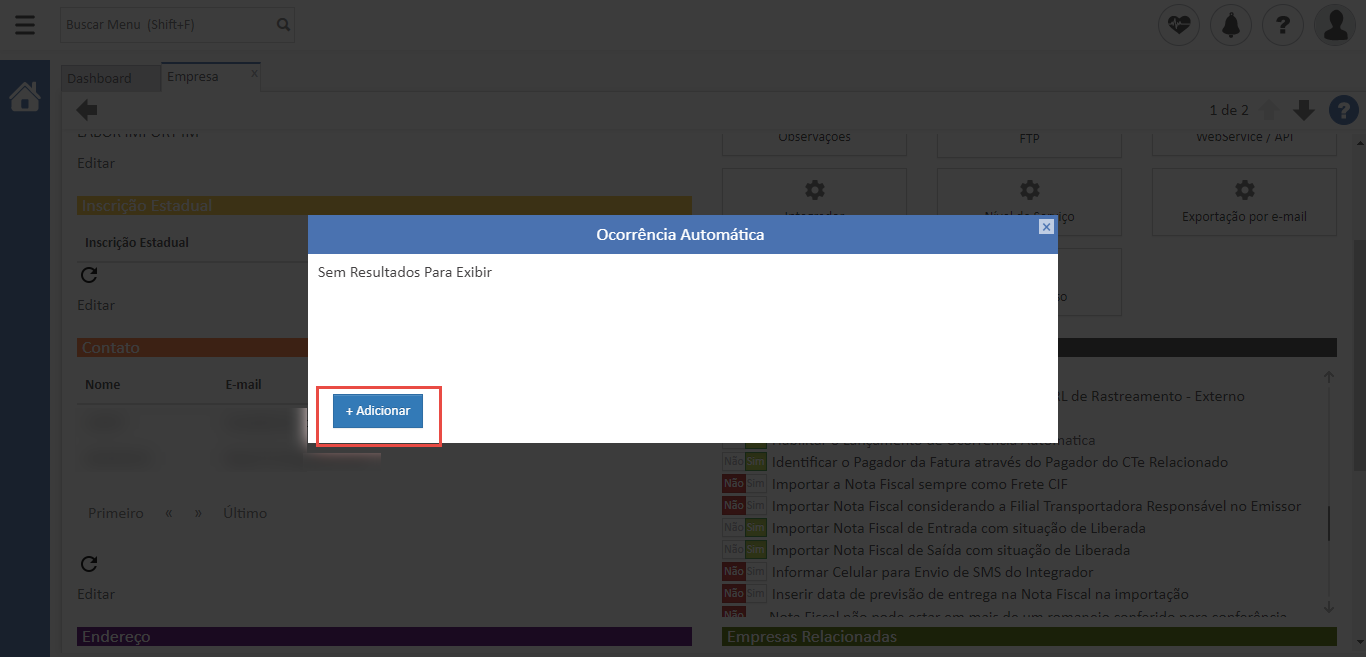
Task: Toggle Importar a Nota Fiscal sempre como Frete CIF
Action: coord(744,484)
